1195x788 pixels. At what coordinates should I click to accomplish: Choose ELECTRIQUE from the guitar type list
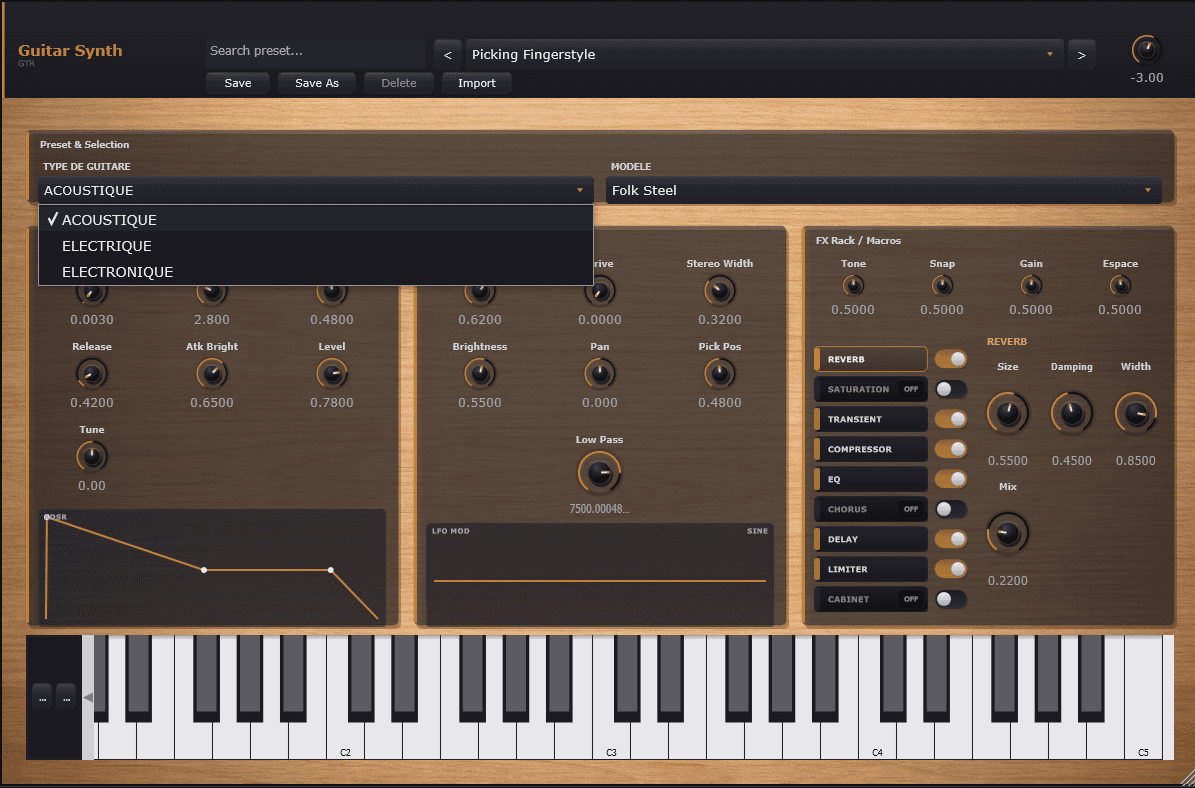pos(107,246)
